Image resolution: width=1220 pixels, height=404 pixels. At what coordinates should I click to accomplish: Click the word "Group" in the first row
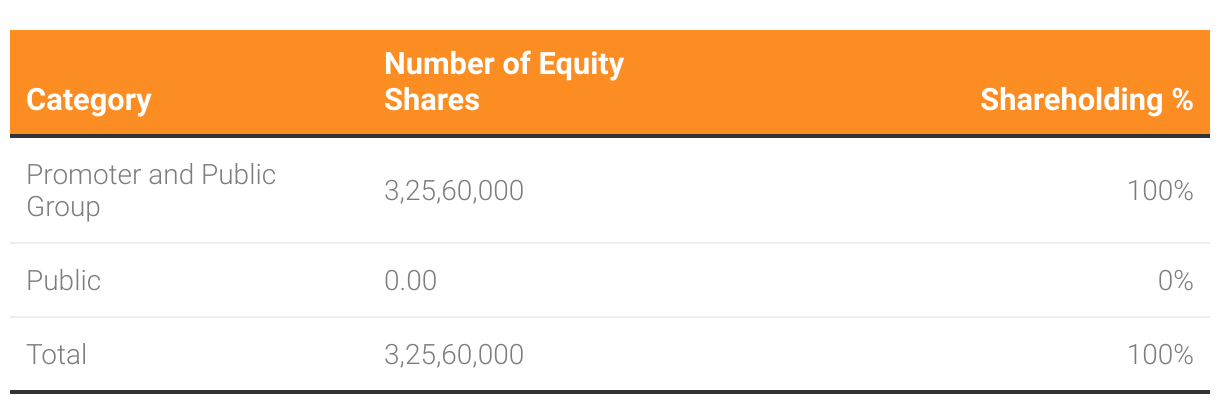tap(63, 207)
